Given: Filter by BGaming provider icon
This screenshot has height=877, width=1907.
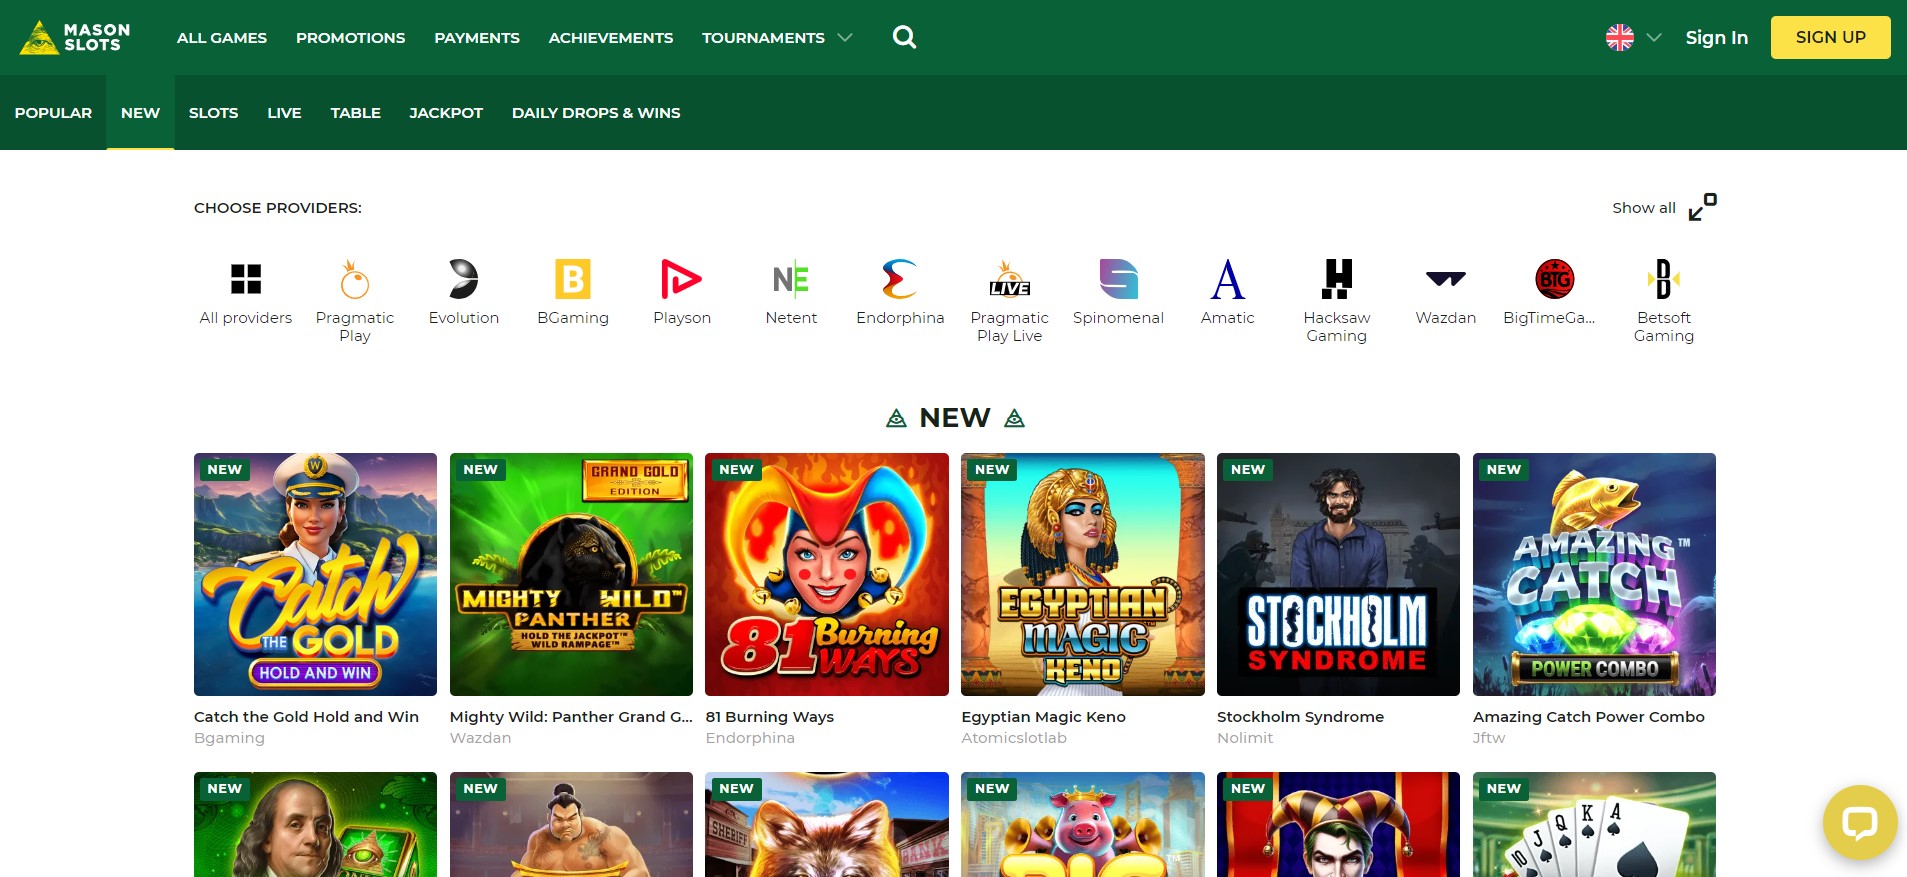Looking at the screenshot, I should [x=573, y=279].
